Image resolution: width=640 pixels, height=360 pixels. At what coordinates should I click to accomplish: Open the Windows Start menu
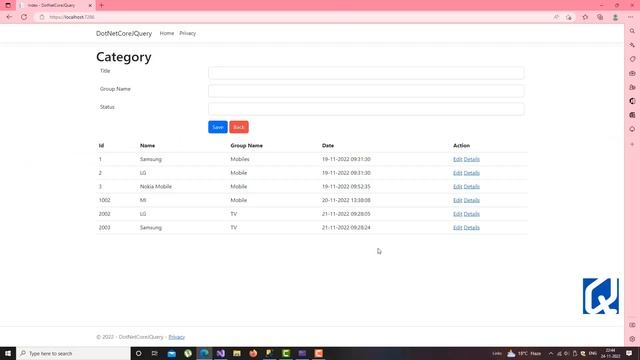(8, 353)
